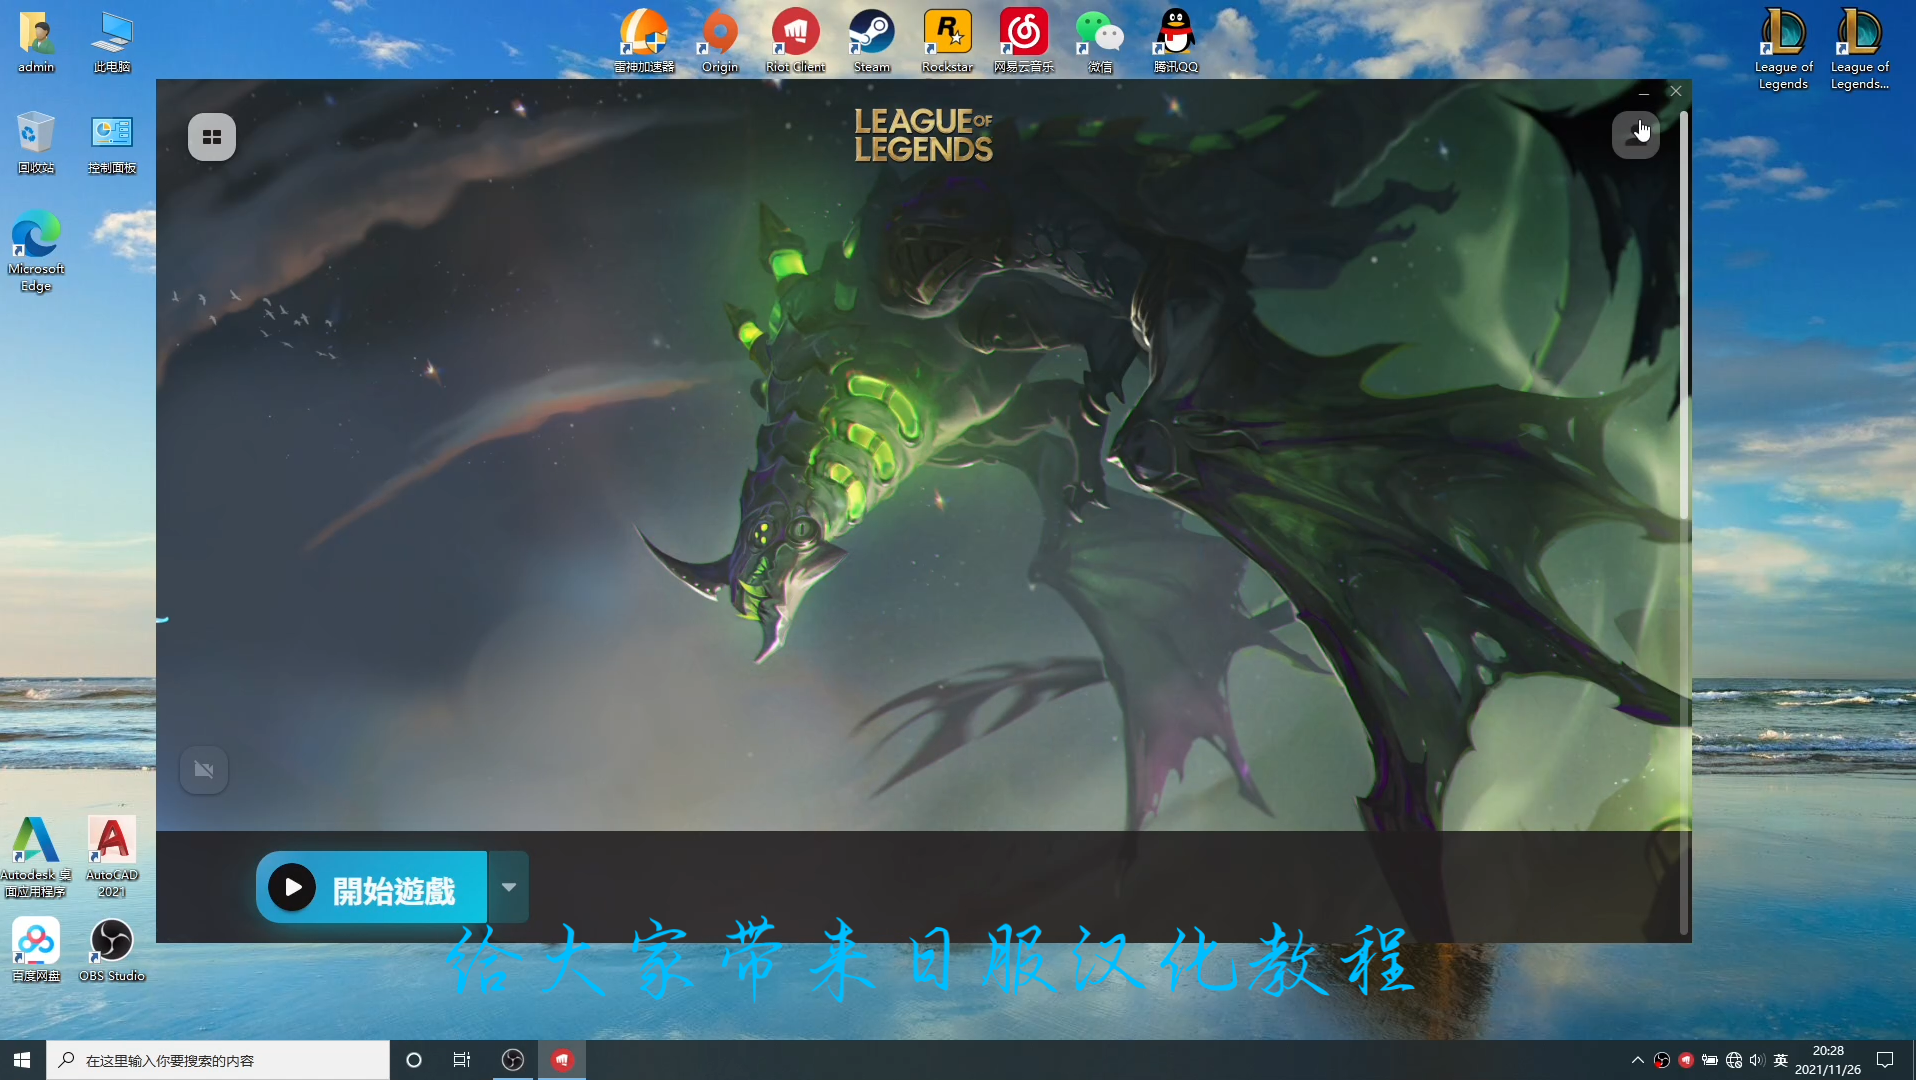The image size is (1916, 1080).
Task: Close the Riot Client window
Action: pyautogui.click(x=1676, y=92)
